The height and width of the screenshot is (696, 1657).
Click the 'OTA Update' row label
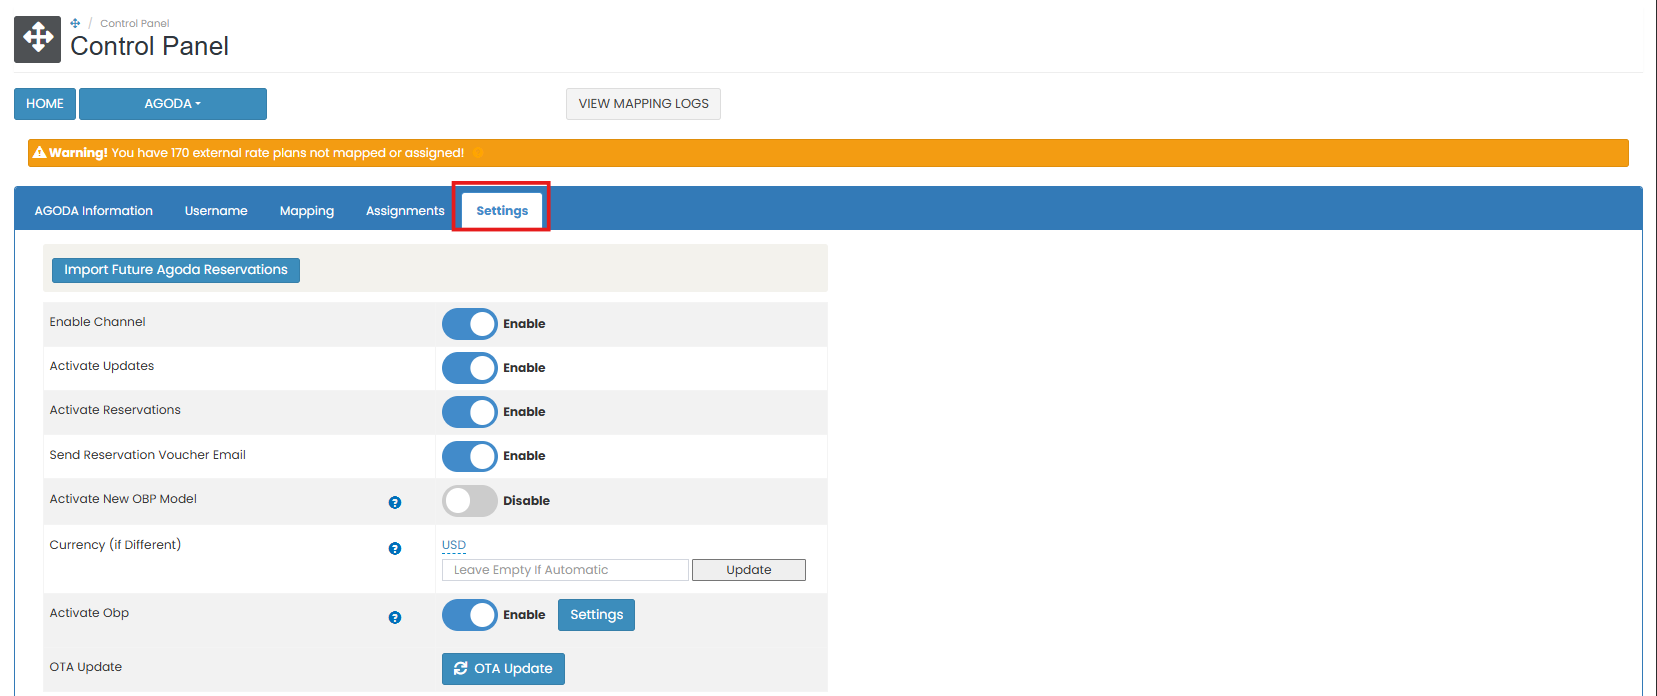(86, 667)
